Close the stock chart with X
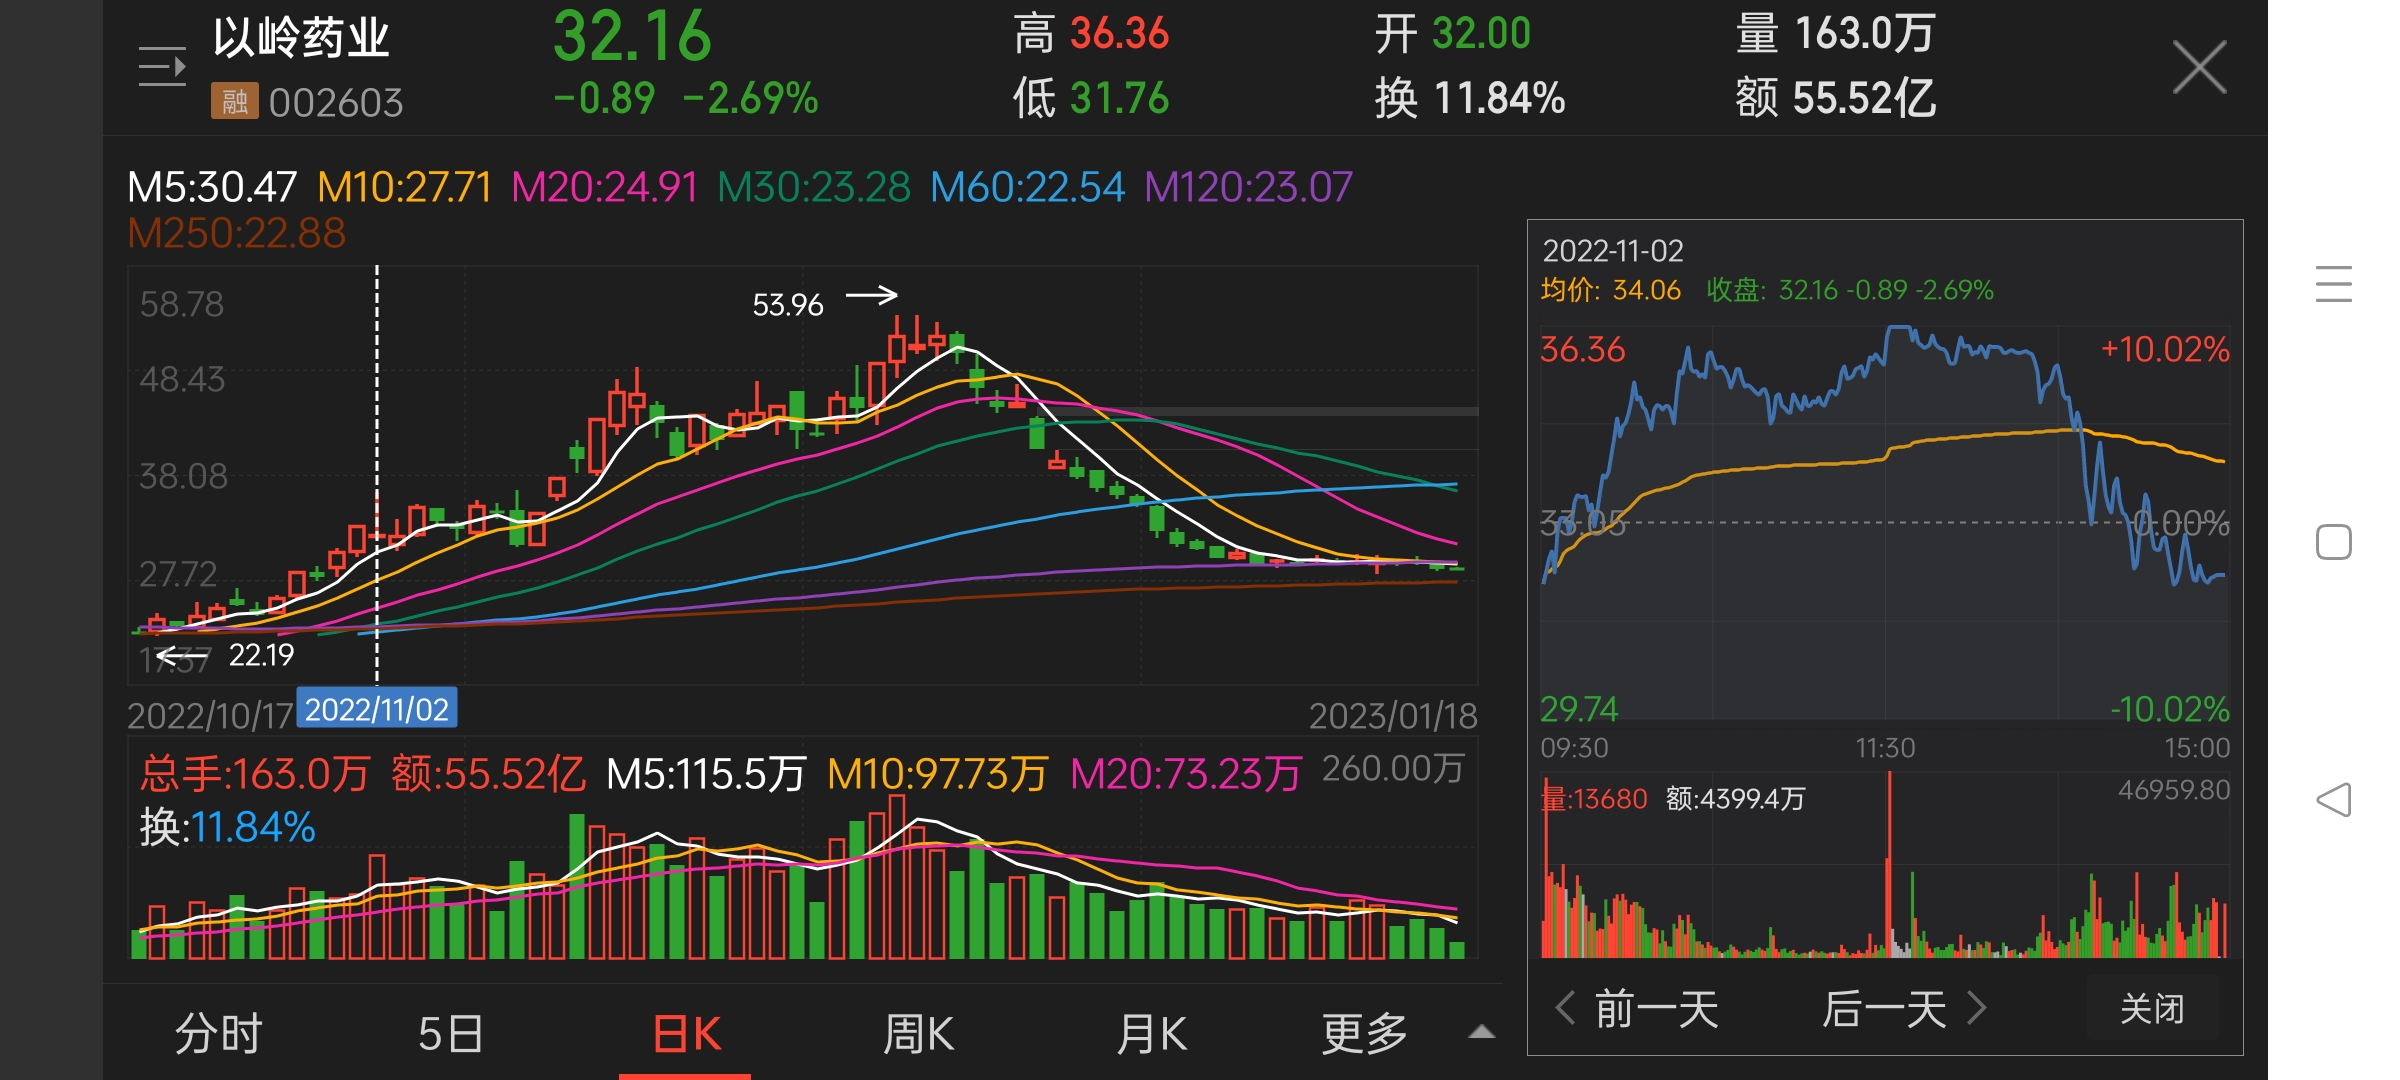2400x1080 pixels. [x=2199, y=67]
